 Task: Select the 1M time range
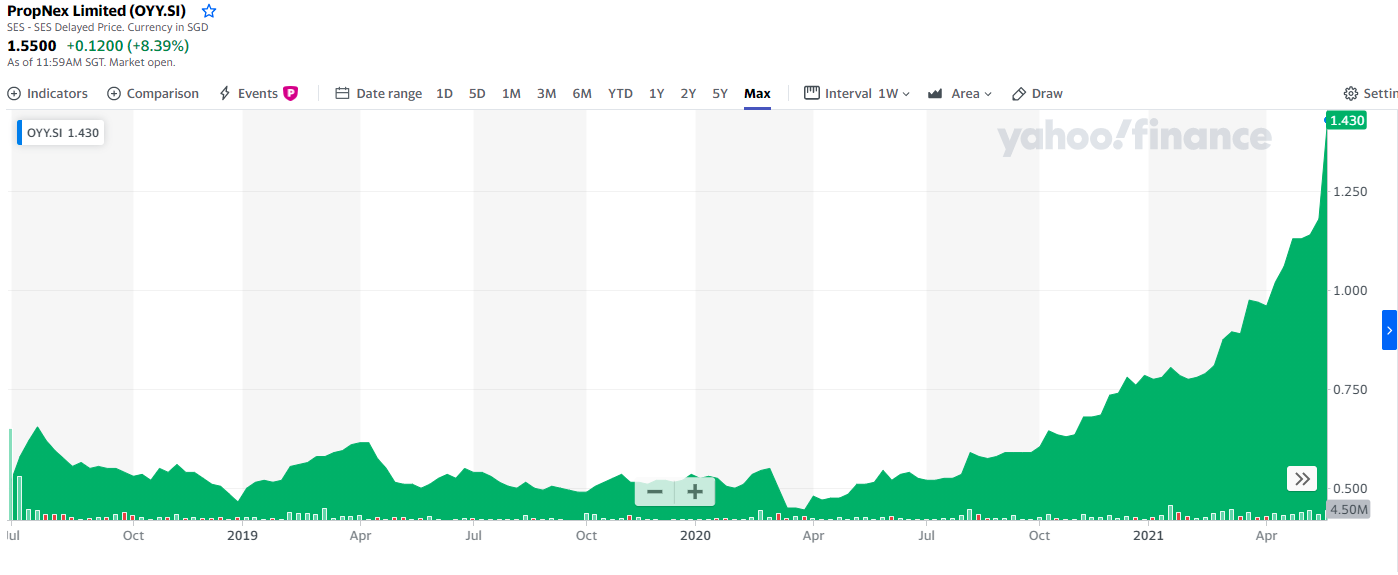pyautogui.click(x=511, y=93)
